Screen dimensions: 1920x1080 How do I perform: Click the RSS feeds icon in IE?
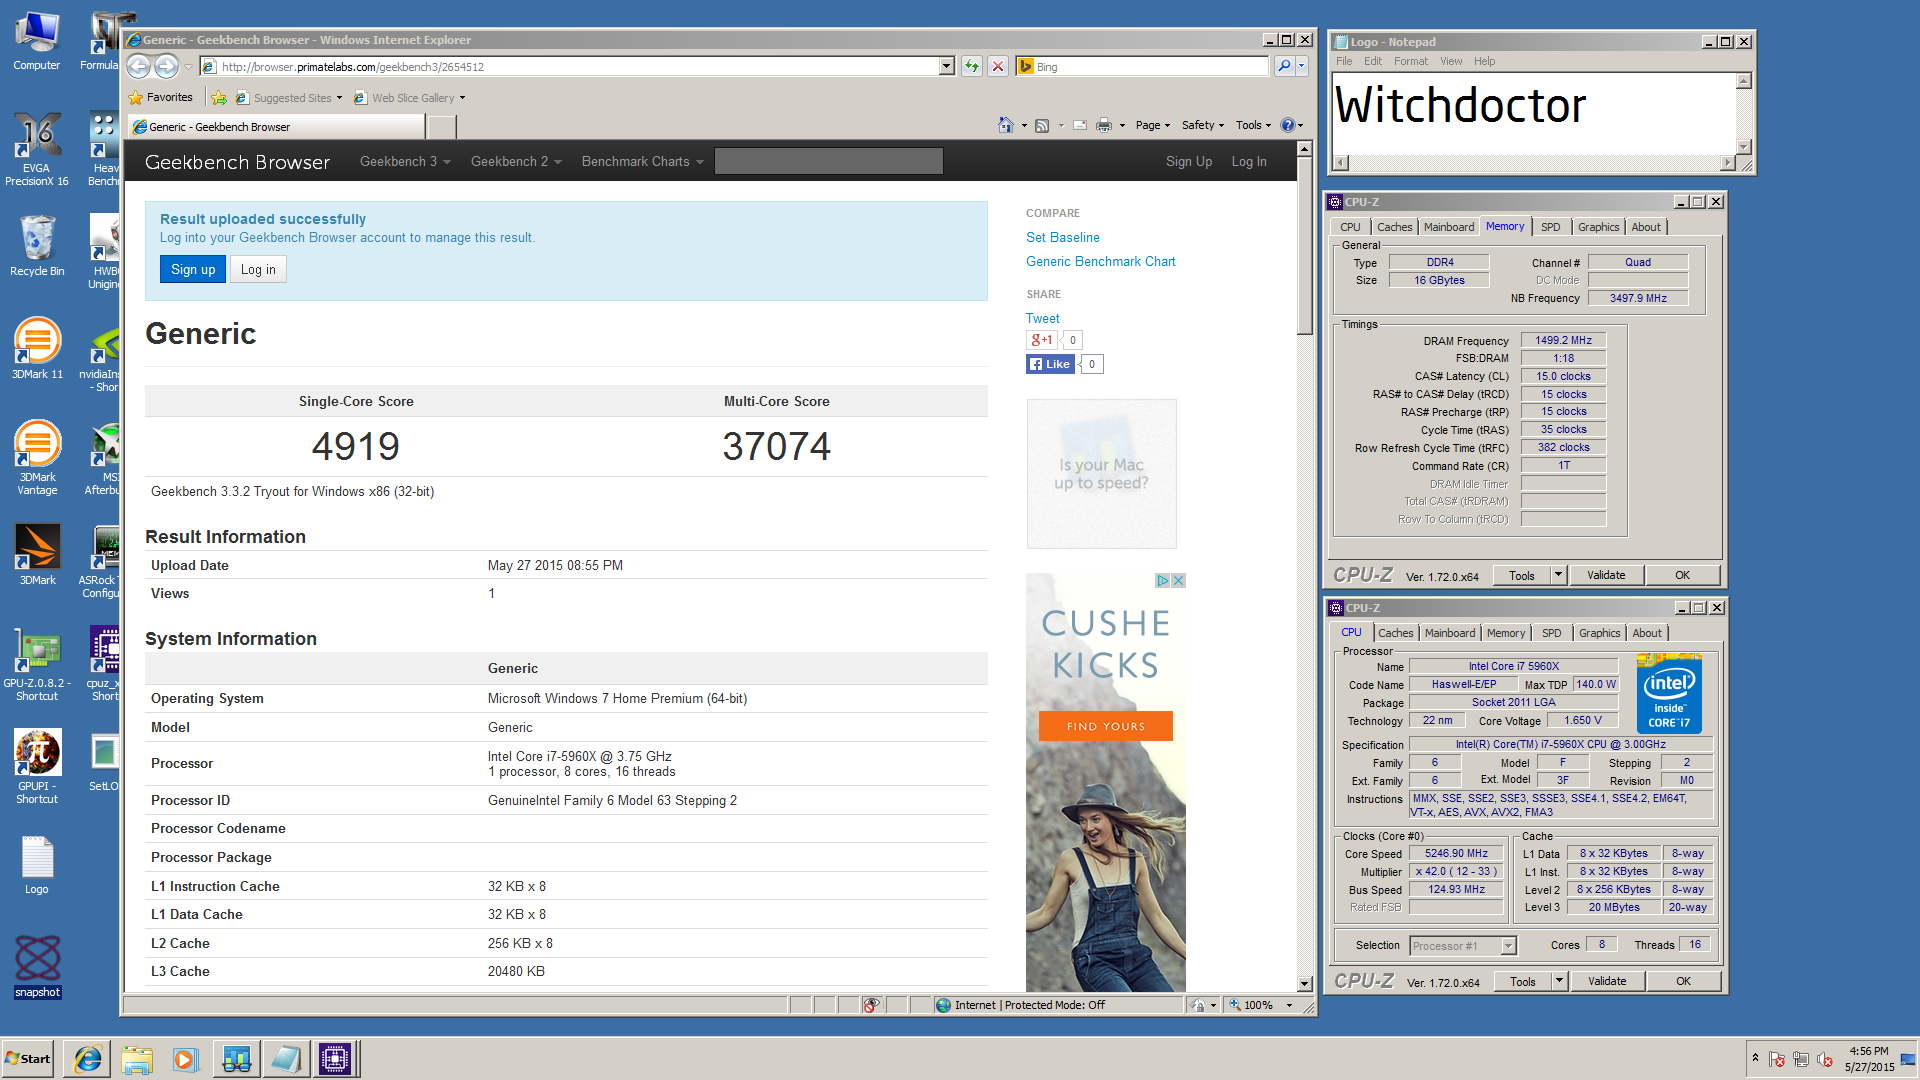click(x=1042, y=125)
